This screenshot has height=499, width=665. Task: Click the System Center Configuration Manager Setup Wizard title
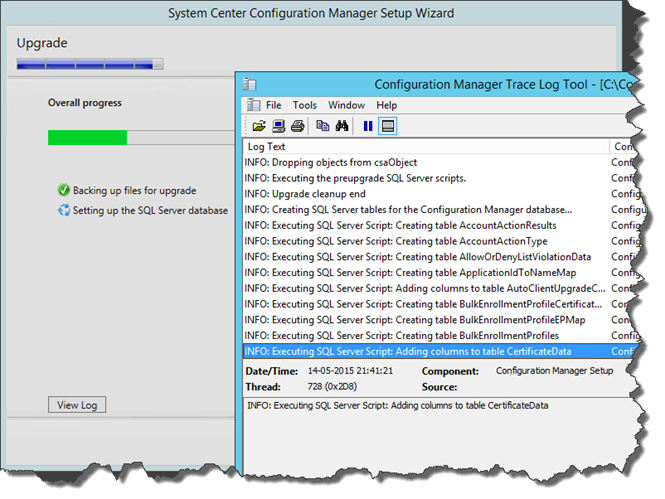point(311,13)
